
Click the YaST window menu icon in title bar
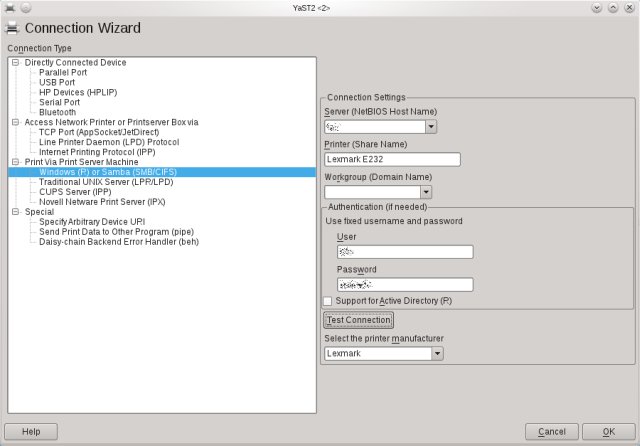(x=10, y=7)
